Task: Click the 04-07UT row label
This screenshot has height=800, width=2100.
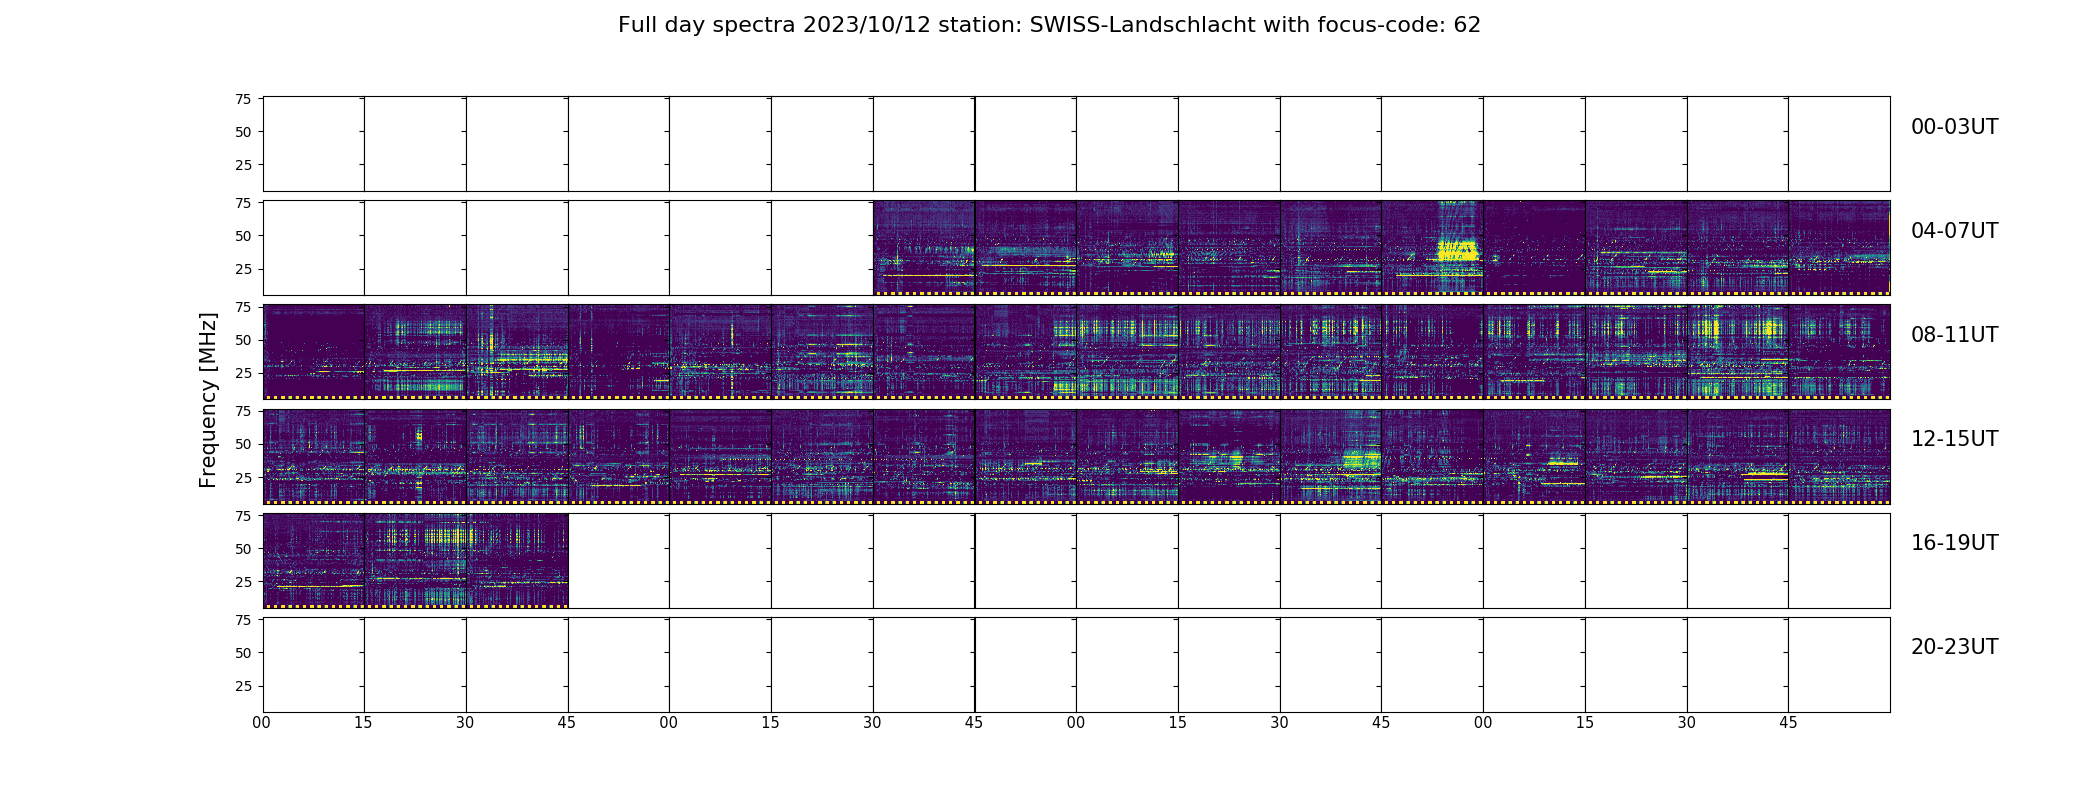Action: click(1954, 231)
